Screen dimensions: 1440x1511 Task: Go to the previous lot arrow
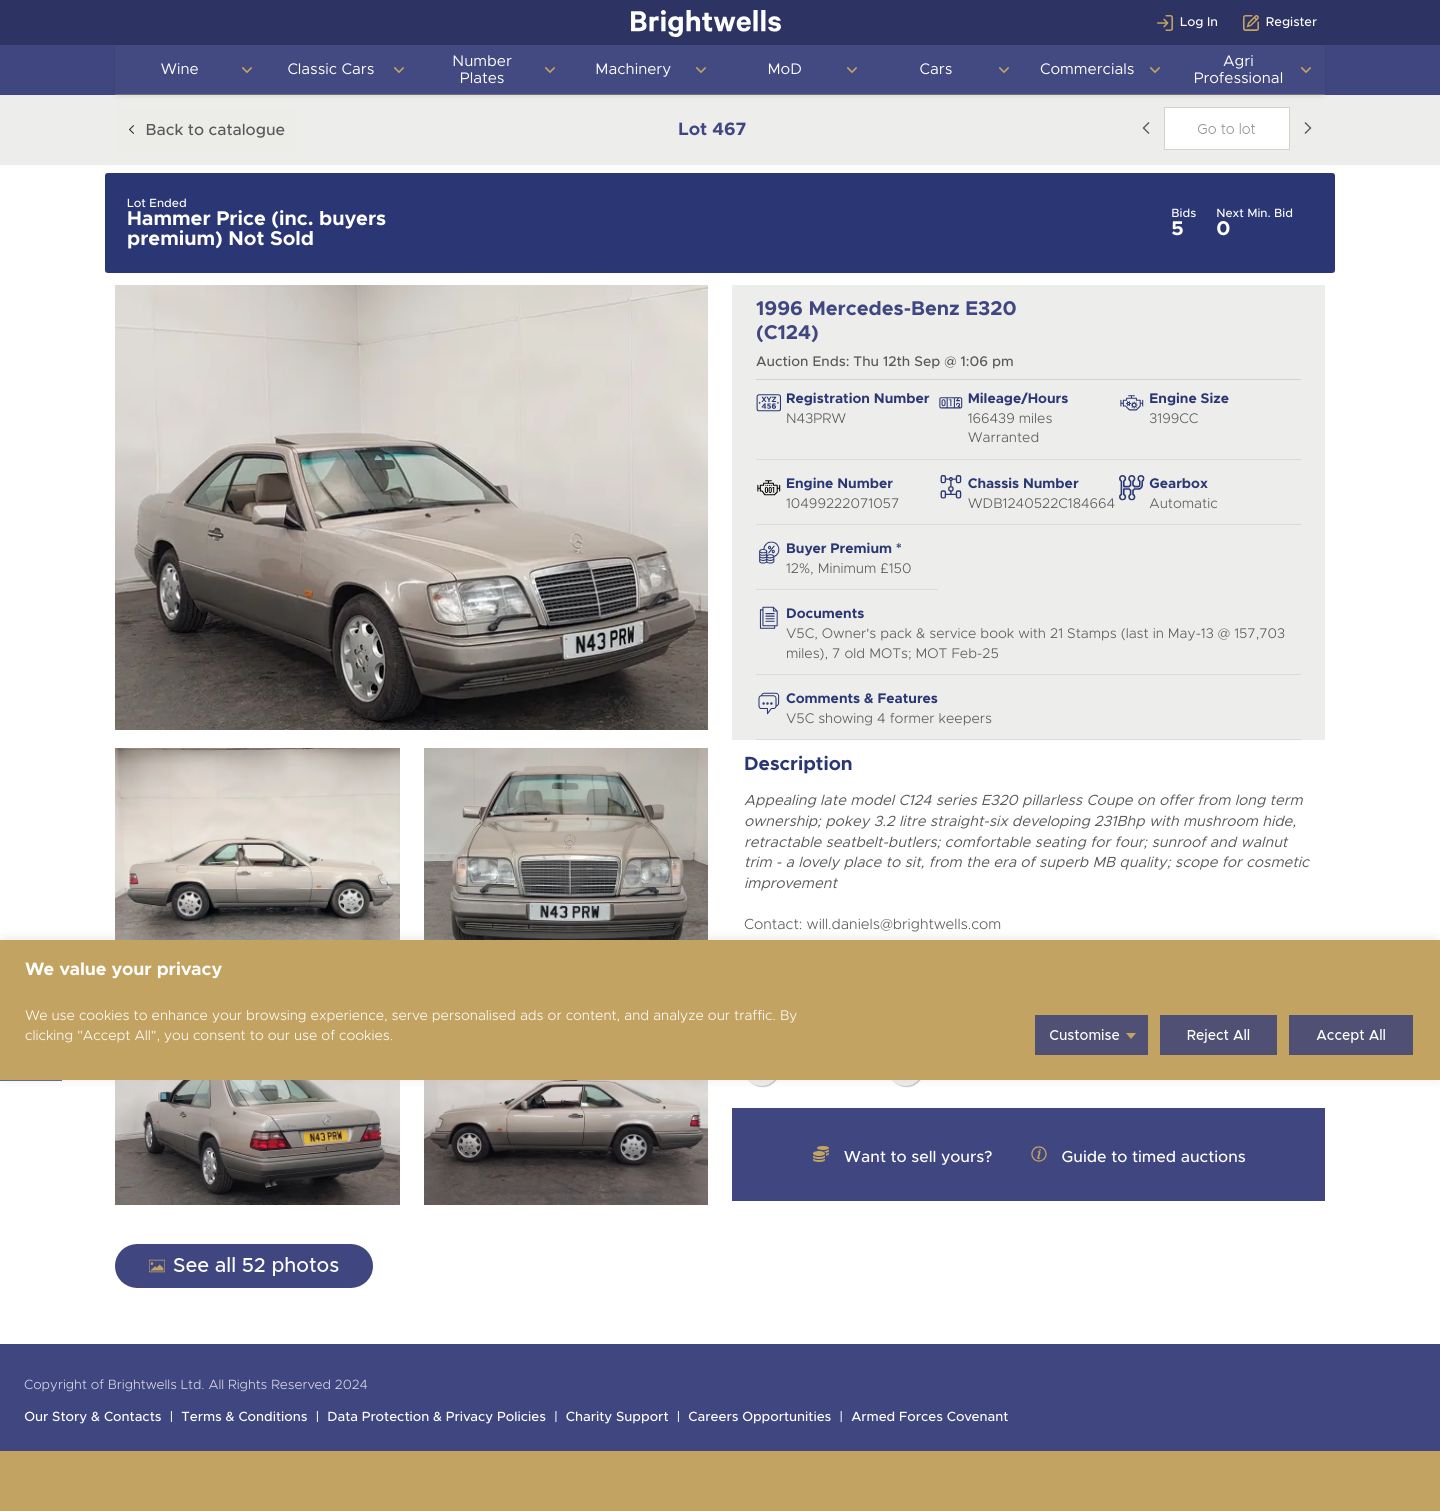click(x=1146, y=128)
